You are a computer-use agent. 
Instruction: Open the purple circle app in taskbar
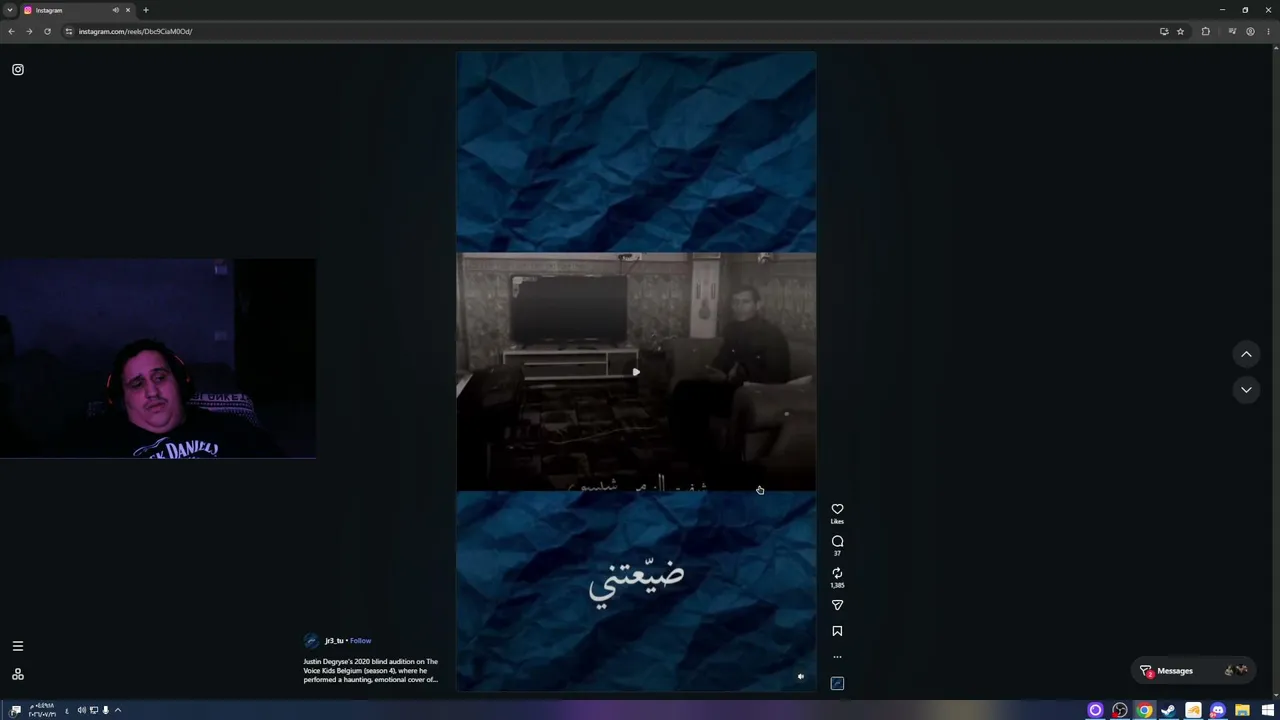click(x=1095, y=711)
